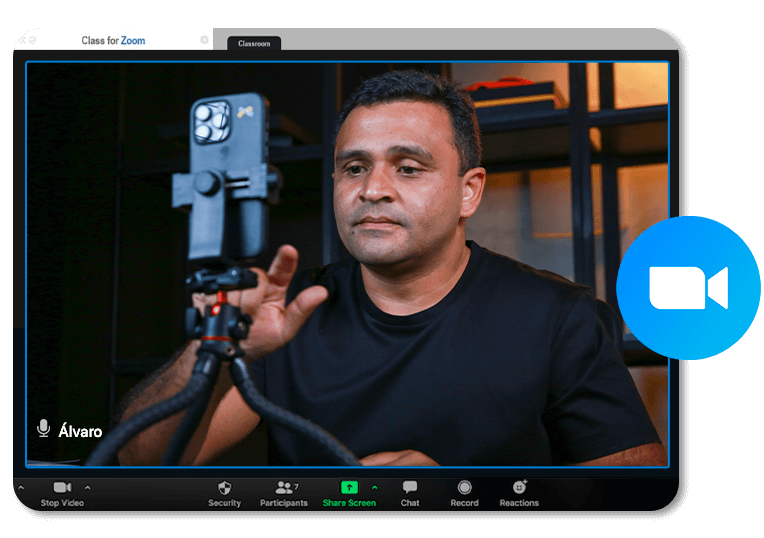Open the Security shield menu
The image size is (764, 538).
coord(225,494)
